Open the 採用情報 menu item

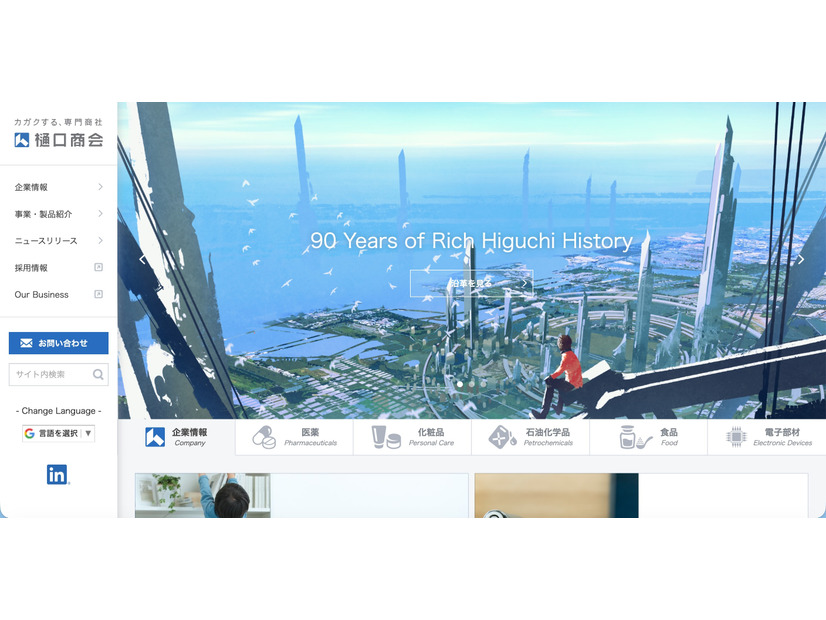pos(58,268)
